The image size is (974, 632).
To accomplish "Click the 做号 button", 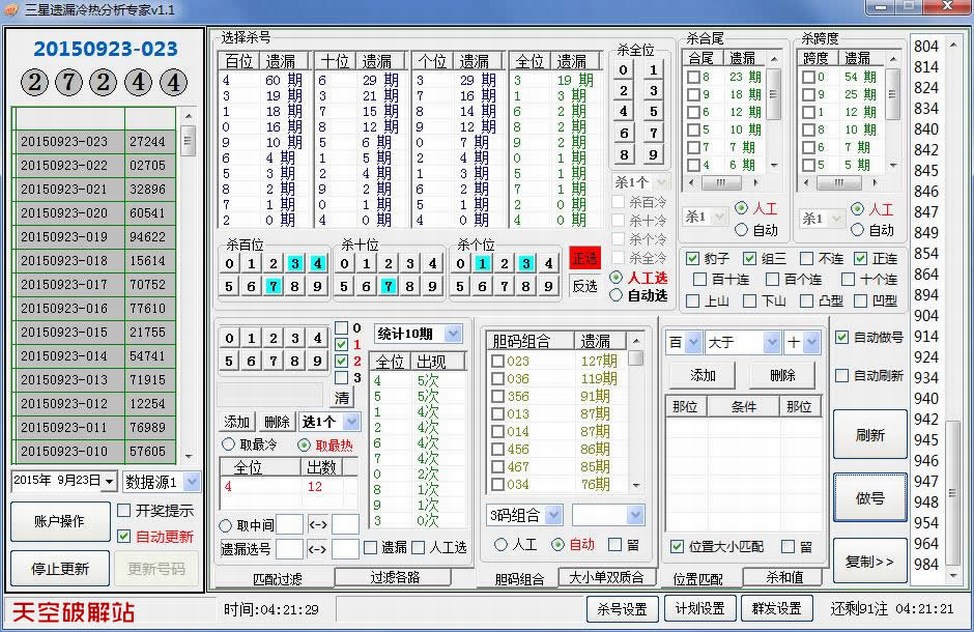I will click(x=869, y=498).
